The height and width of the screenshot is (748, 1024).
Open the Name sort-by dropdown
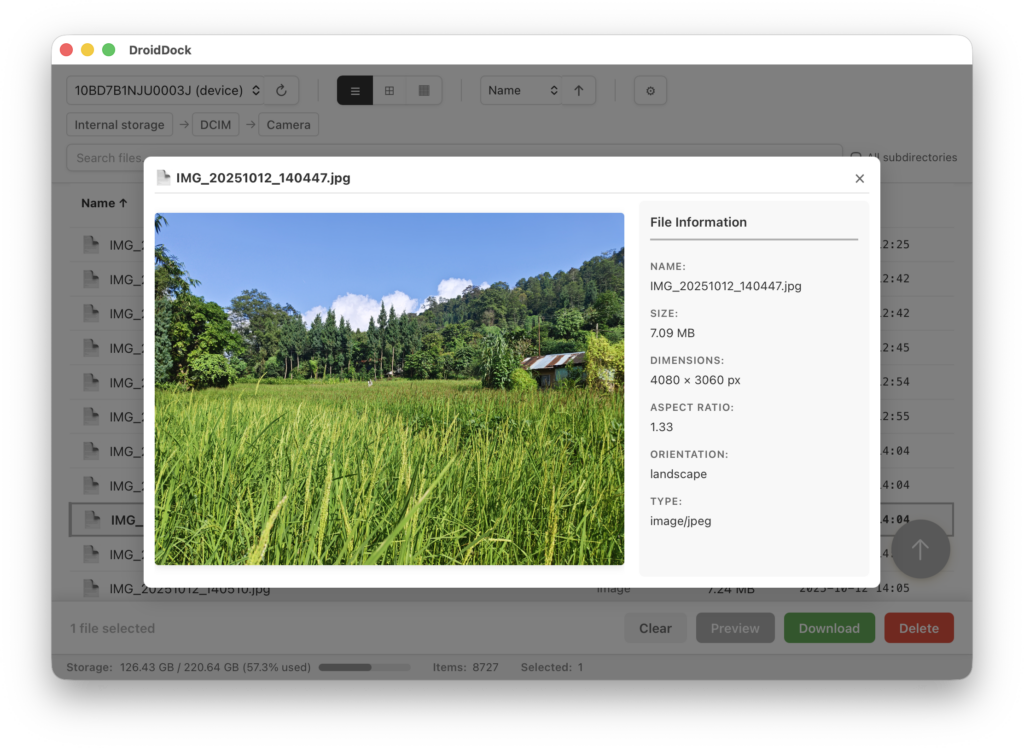(521, 91)
